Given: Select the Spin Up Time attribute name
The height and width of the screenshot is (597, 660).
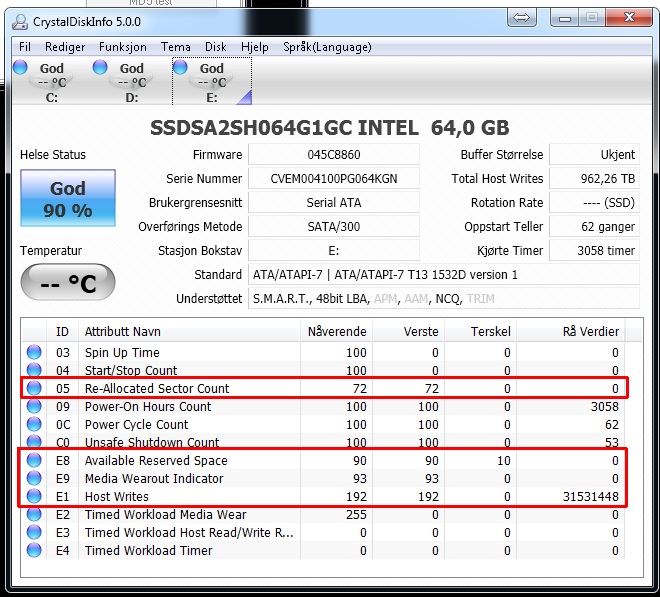Looking at the screenshot, I should pyautogui.click(x=122, y=352).
